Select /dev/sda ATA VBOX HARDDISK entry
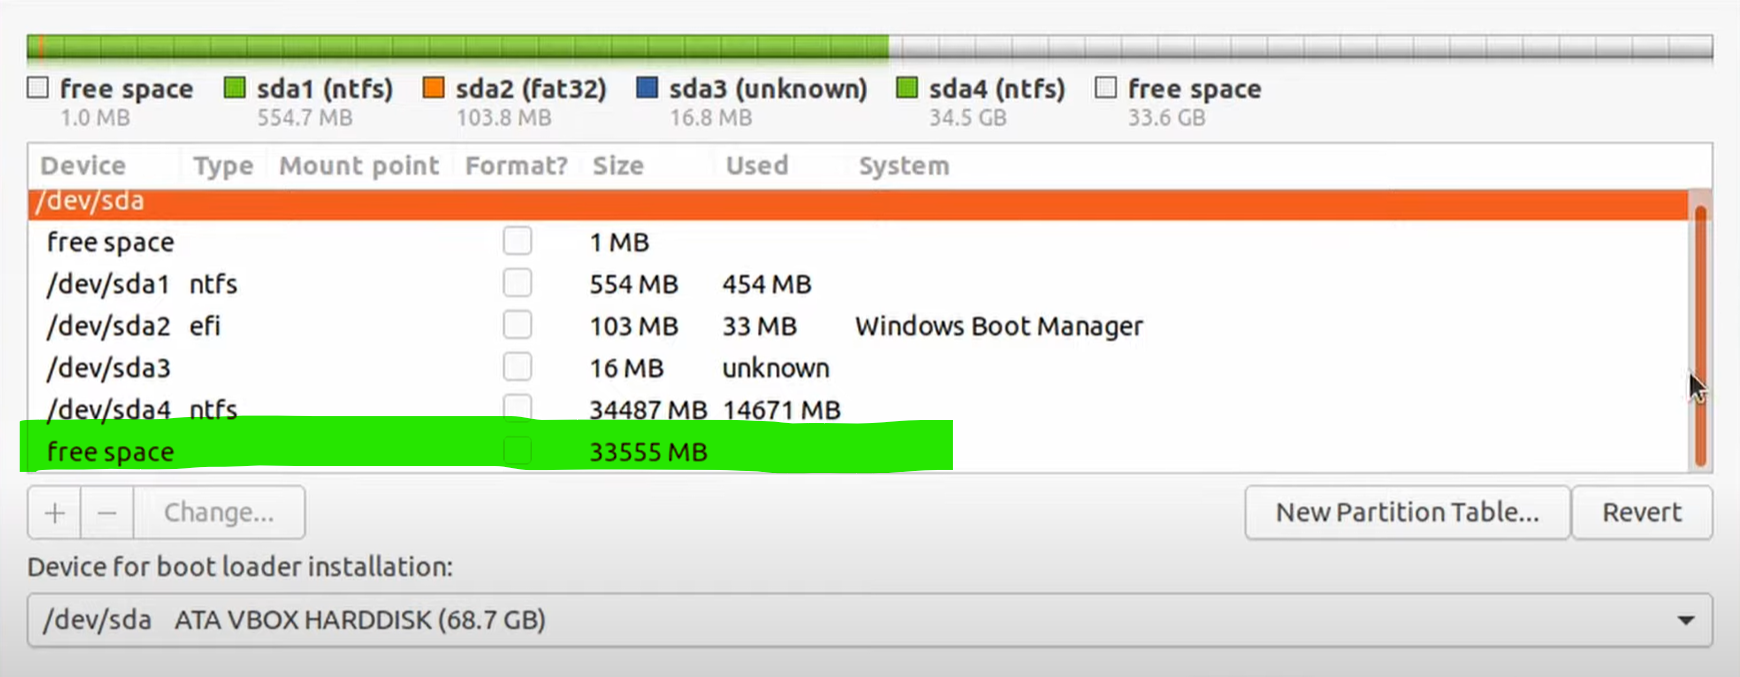Image resolution: width=1740 pixels, height=677 pixels. pyautogui.click(x=300, y=620)
